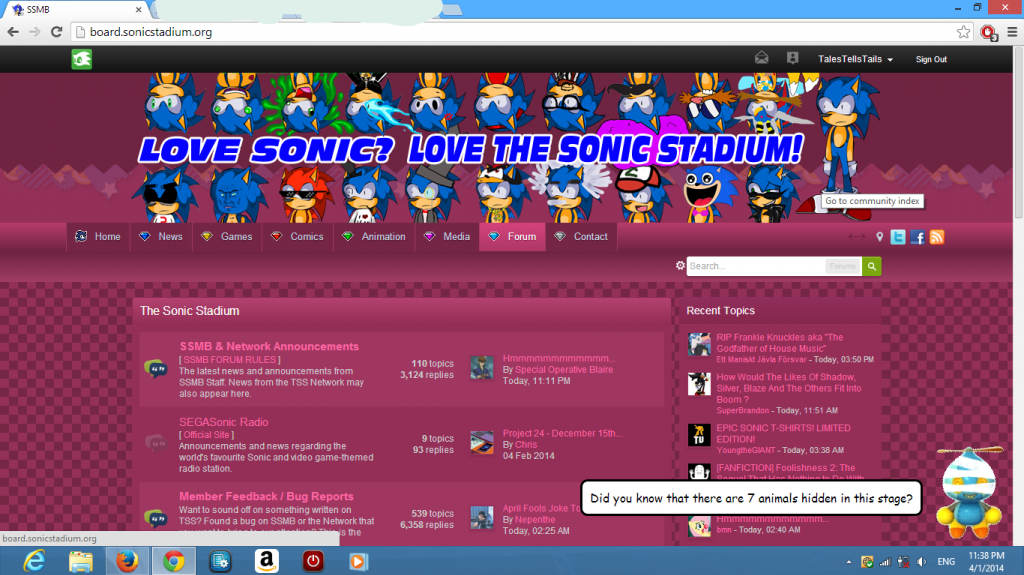Open the Games menu item
Viewport: 1024px width, 575px height.
pos(227,237)
